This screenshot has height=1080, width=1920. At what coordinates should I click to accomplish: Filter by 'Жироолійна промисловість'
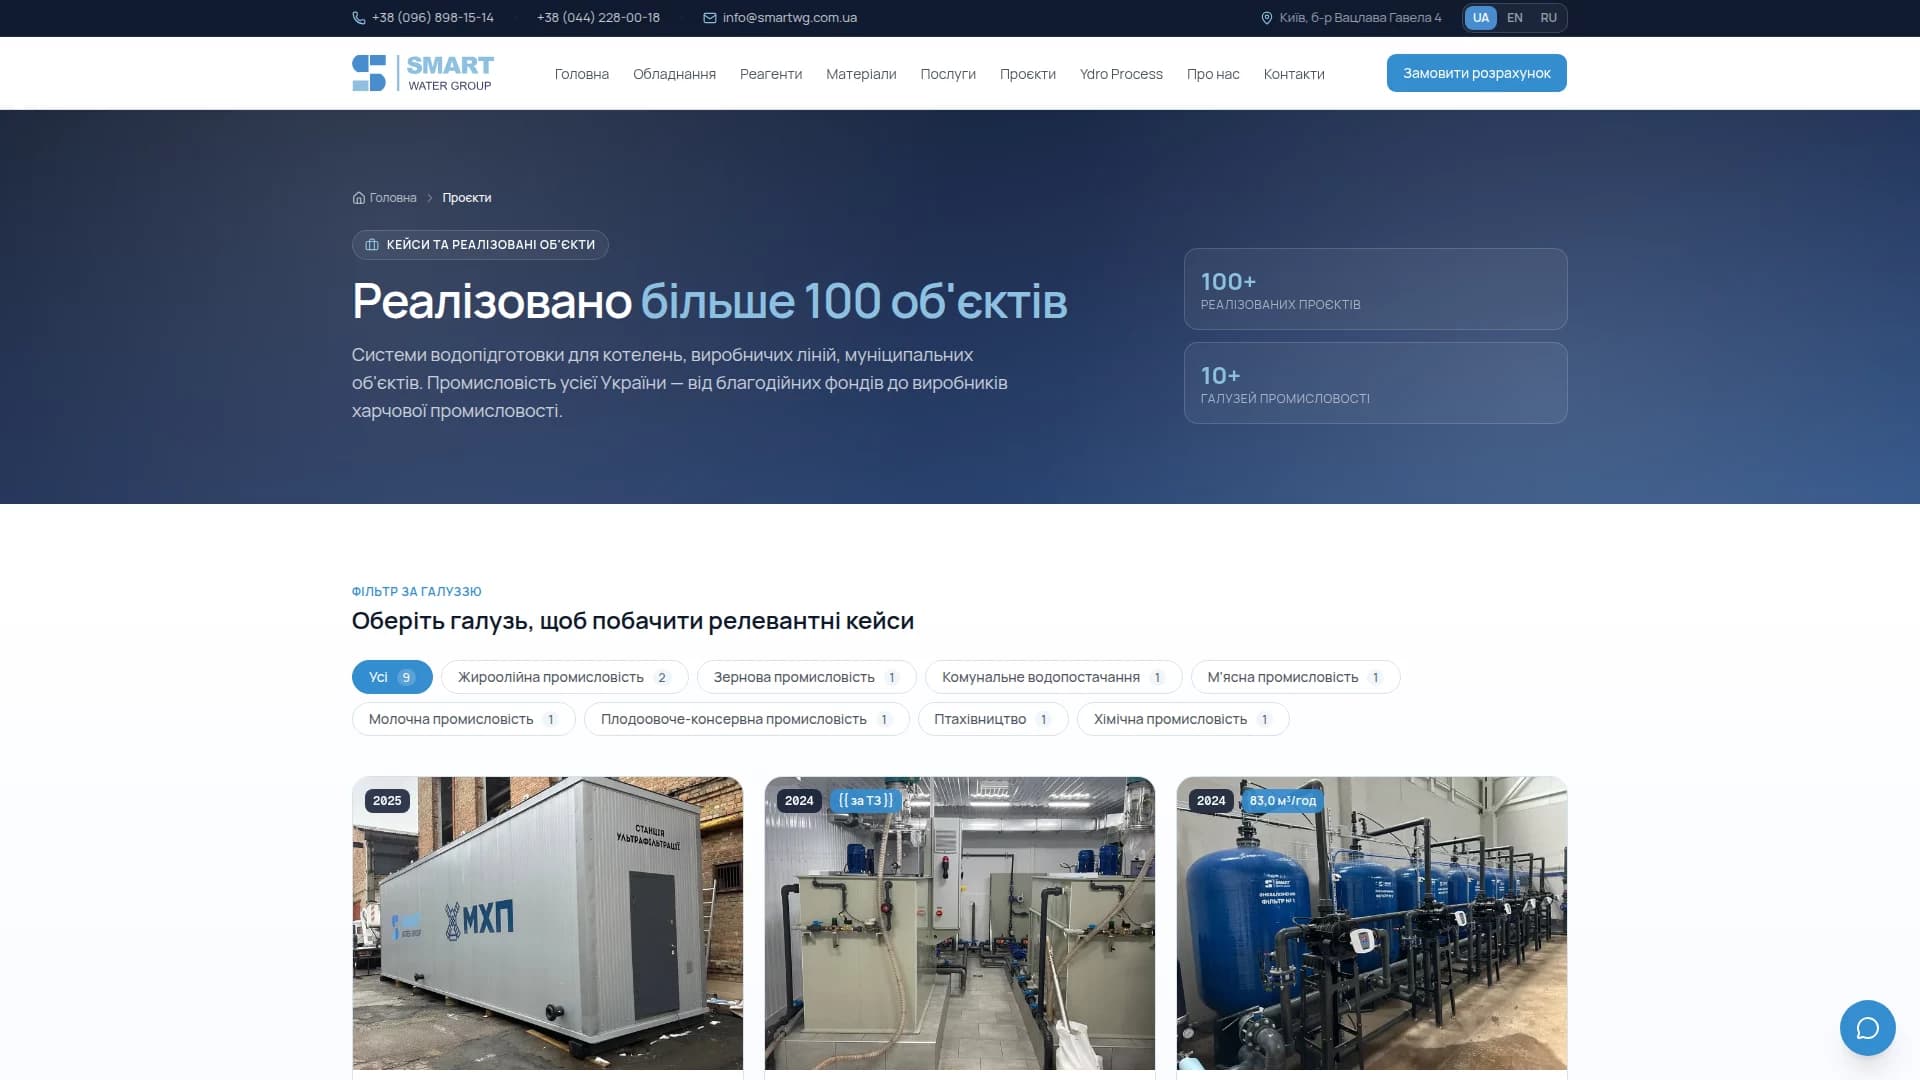564,677
